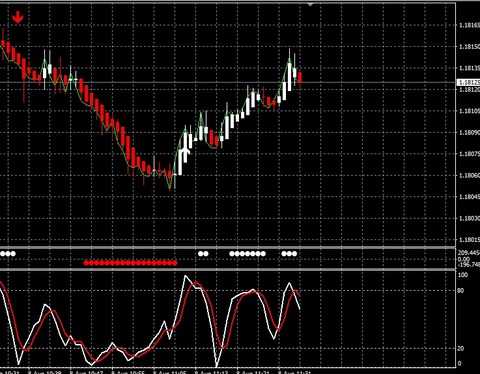Click the stochastic 20 level label

tap(461, 348)
